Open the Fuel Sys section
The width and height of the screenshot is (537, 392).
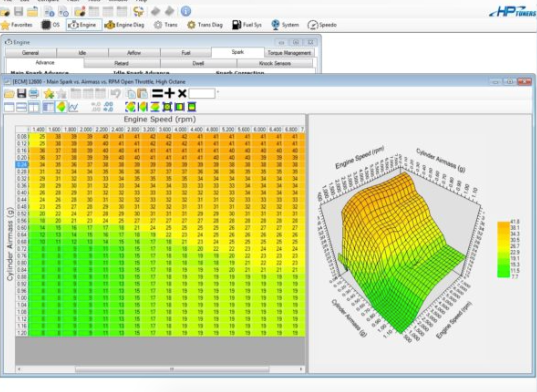tap(247, 25)
